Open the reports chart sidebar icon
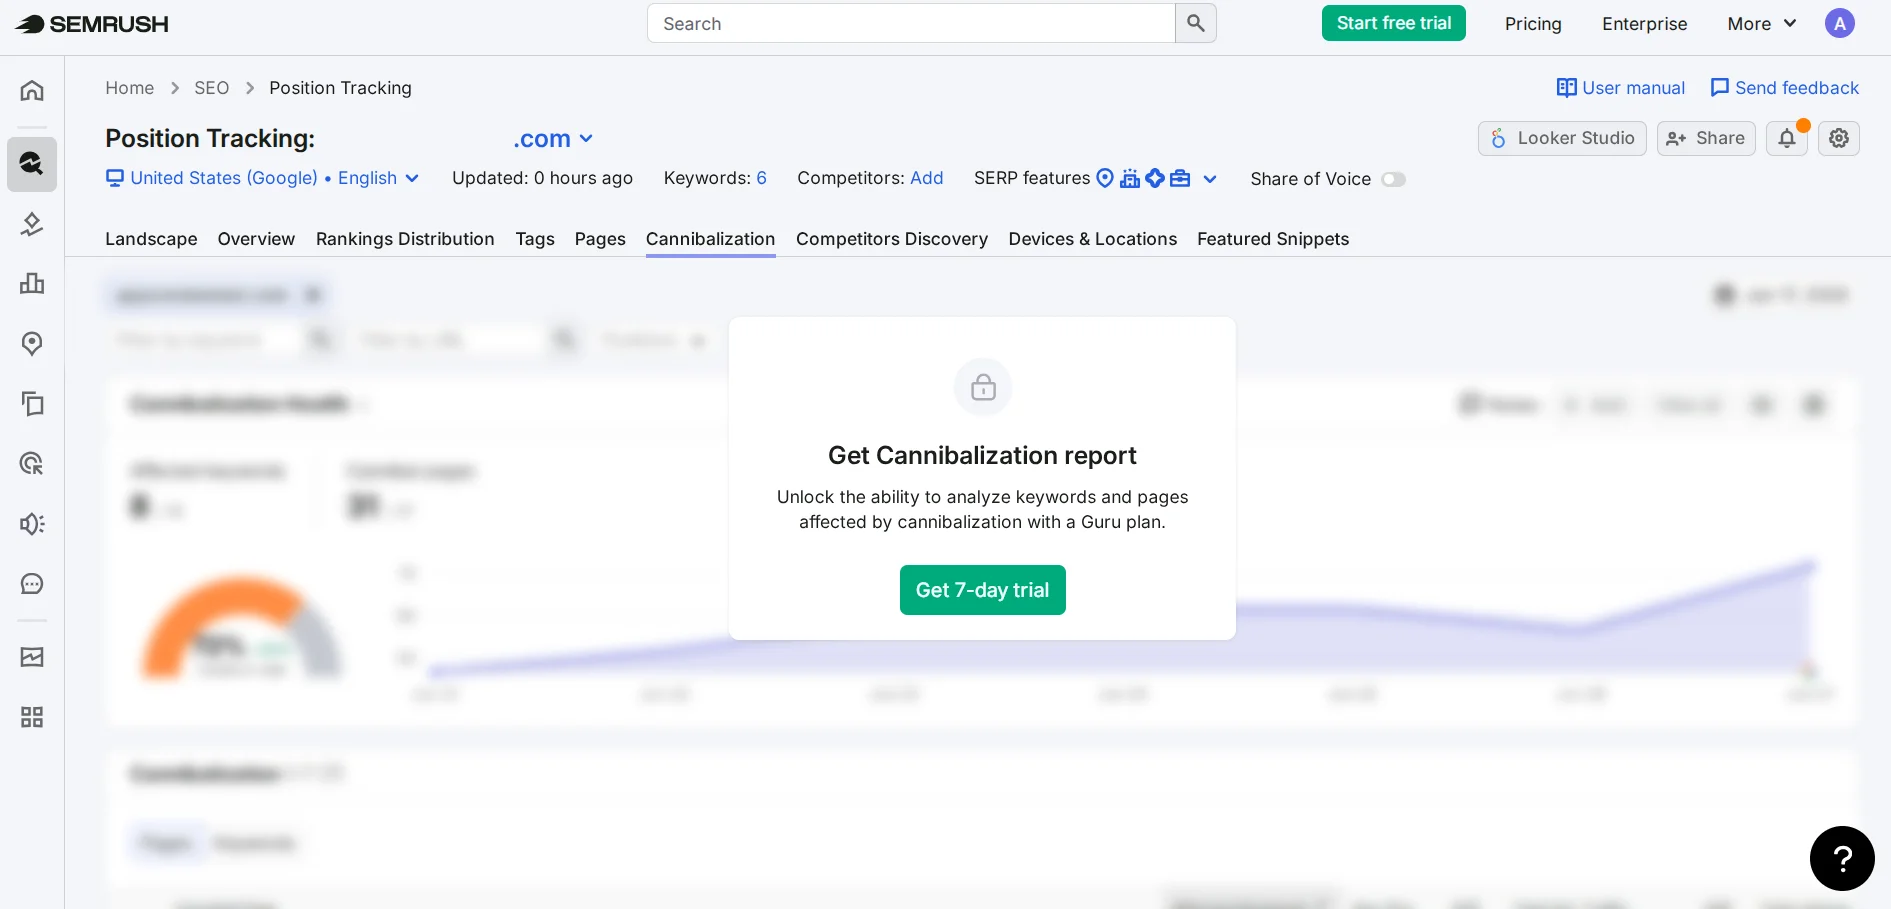Screen dimensions: 1891x909 [x=32, y=657]
